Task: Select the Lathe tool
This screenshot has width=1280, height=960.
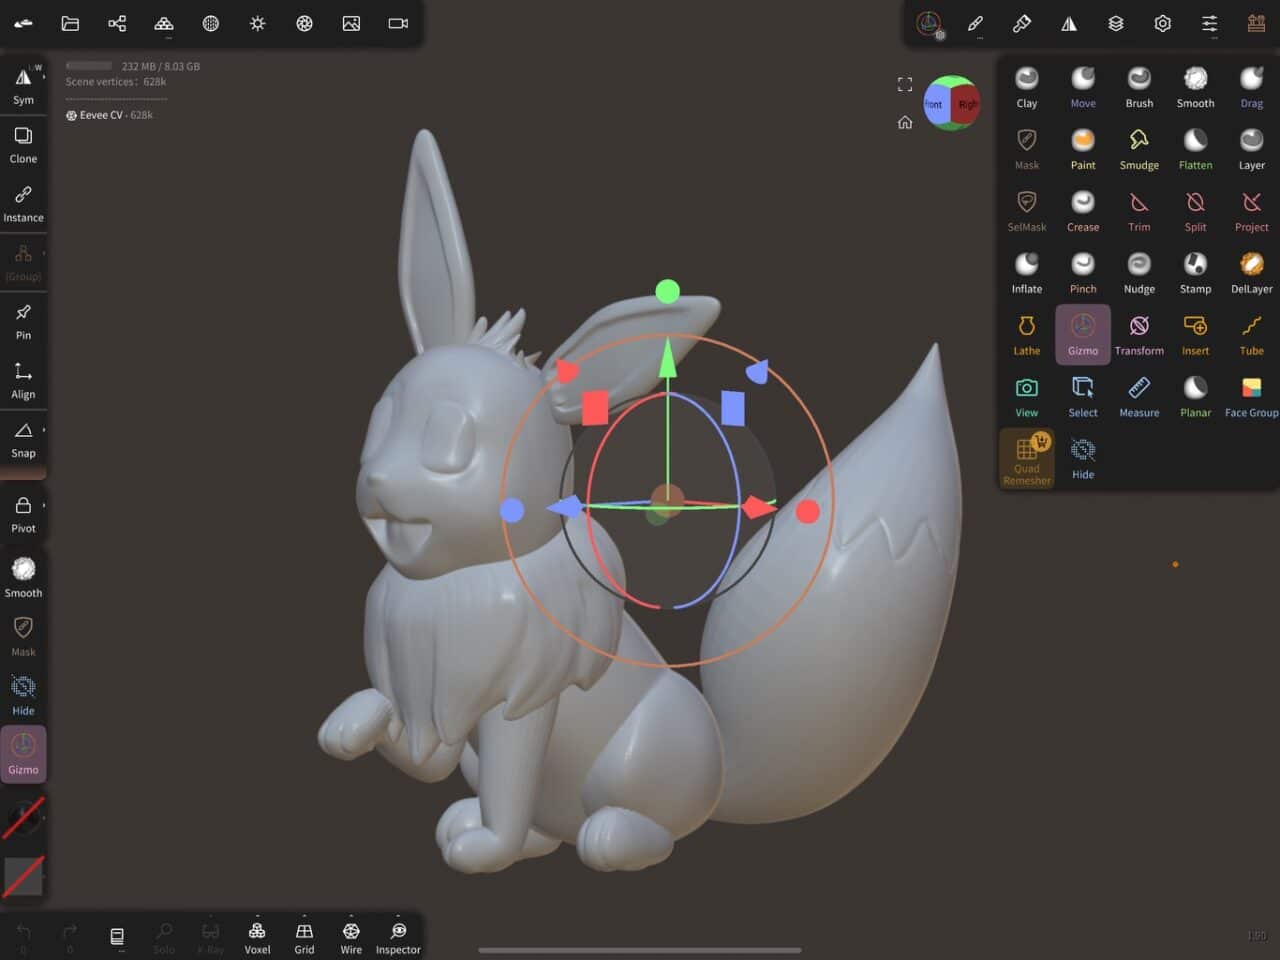Action: click(1026, 335)
